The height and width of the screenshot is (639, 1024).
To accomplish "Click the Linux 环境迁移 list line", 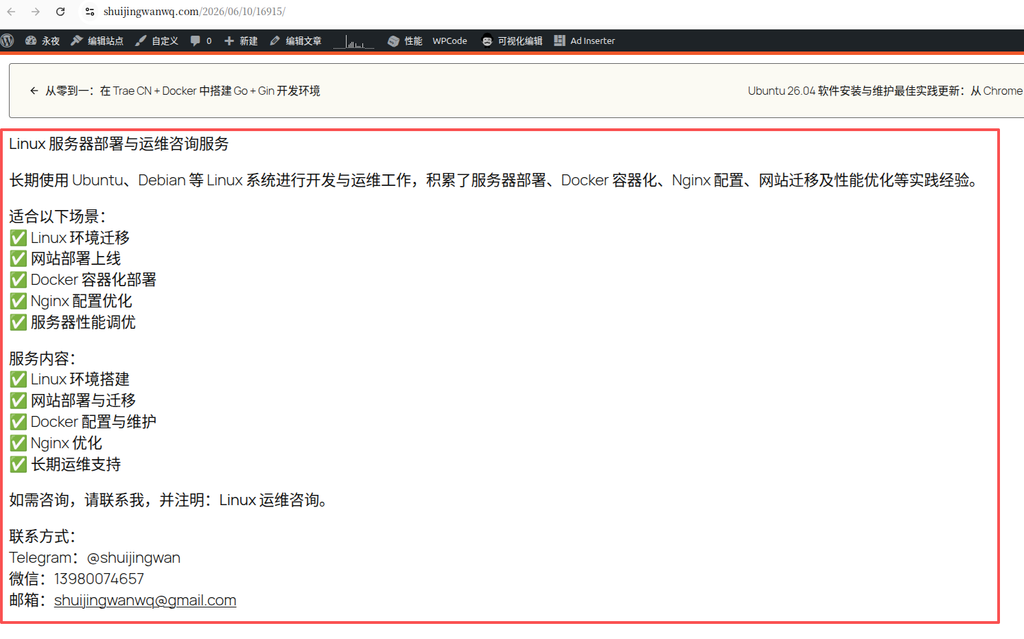I will pyautogui.click(x=69, y=237).
